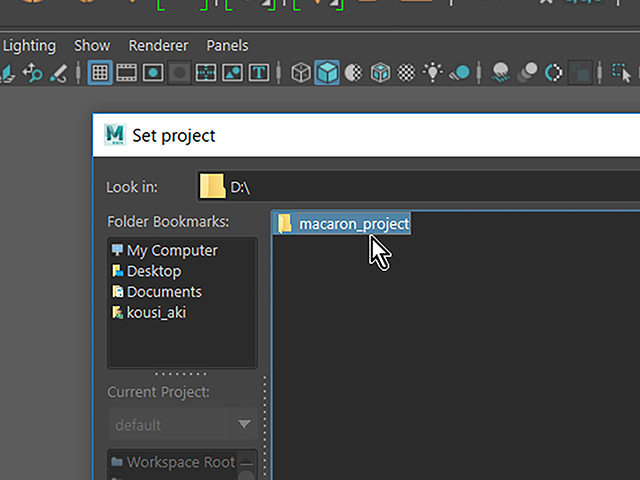
Task: Open the Lighting menu
Action: pyautogui.click(x=29, y=46)
